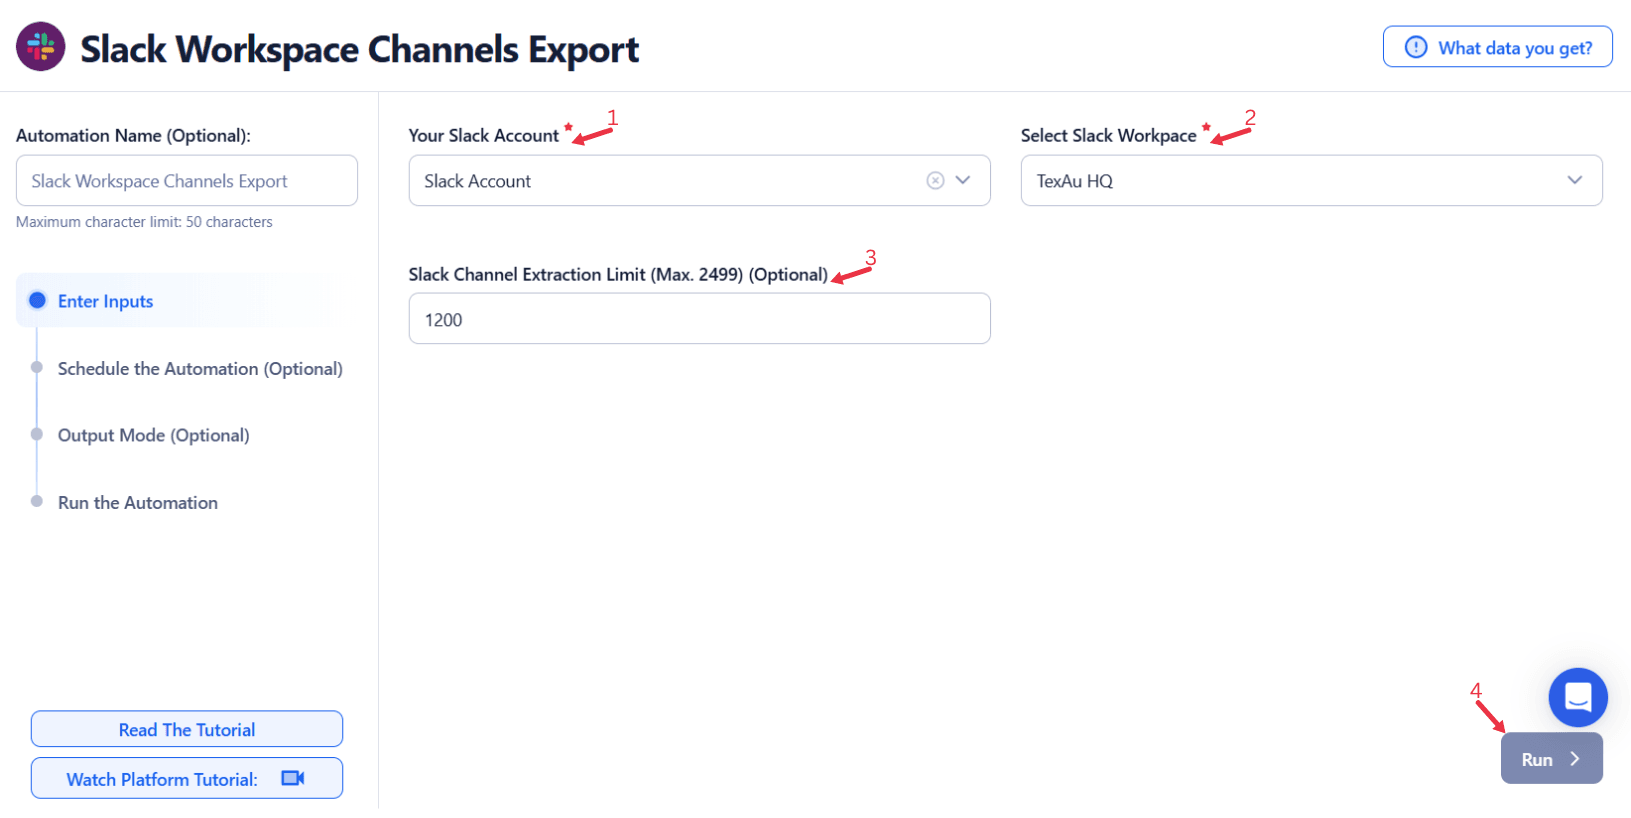This screenshot has width=1631, height=818.
Task: Switch to Run the Automation step
Action: tap(138, 503)
